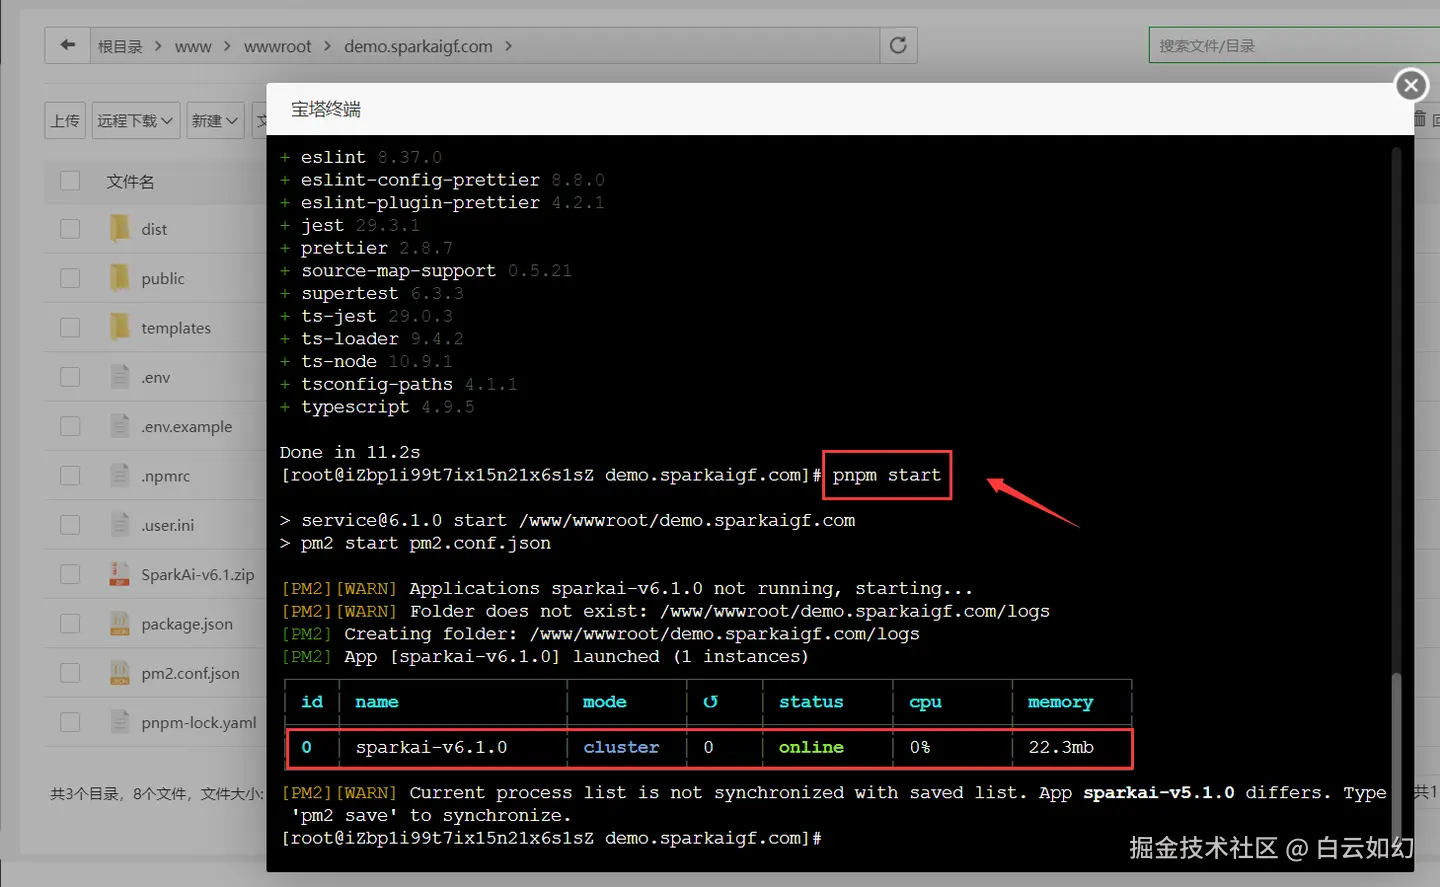1440x887 pixels.
Task: Focus the 搜索文件/目录 search field
Action: click(x=1294, y=45)
